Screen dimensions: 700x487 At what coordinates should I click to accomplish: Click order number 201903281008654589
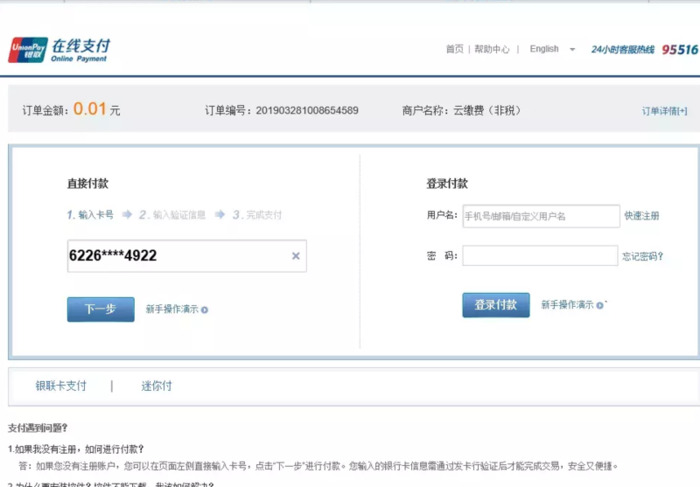click(x=307, y=110)
